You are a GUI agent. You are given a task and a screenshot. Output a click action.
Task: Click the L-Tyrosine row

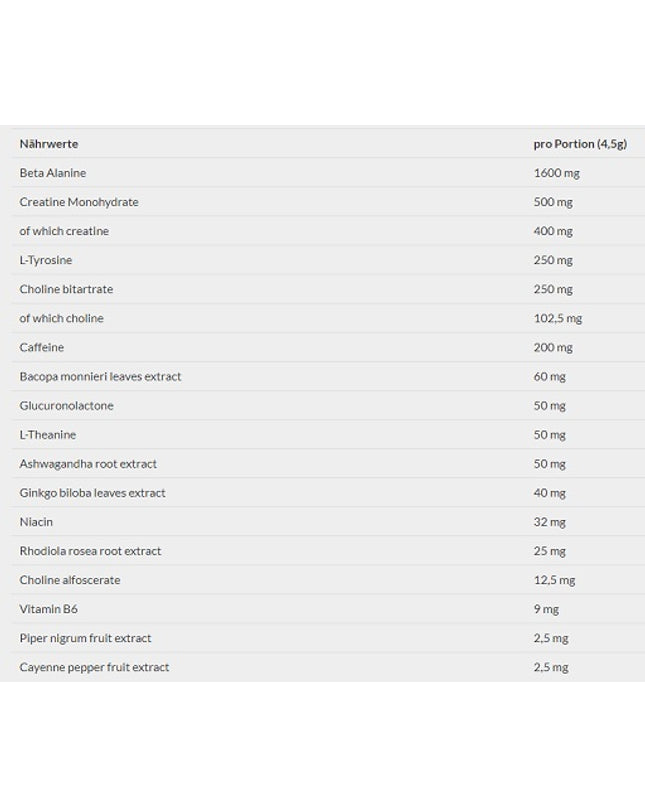[x=328, y=260]
